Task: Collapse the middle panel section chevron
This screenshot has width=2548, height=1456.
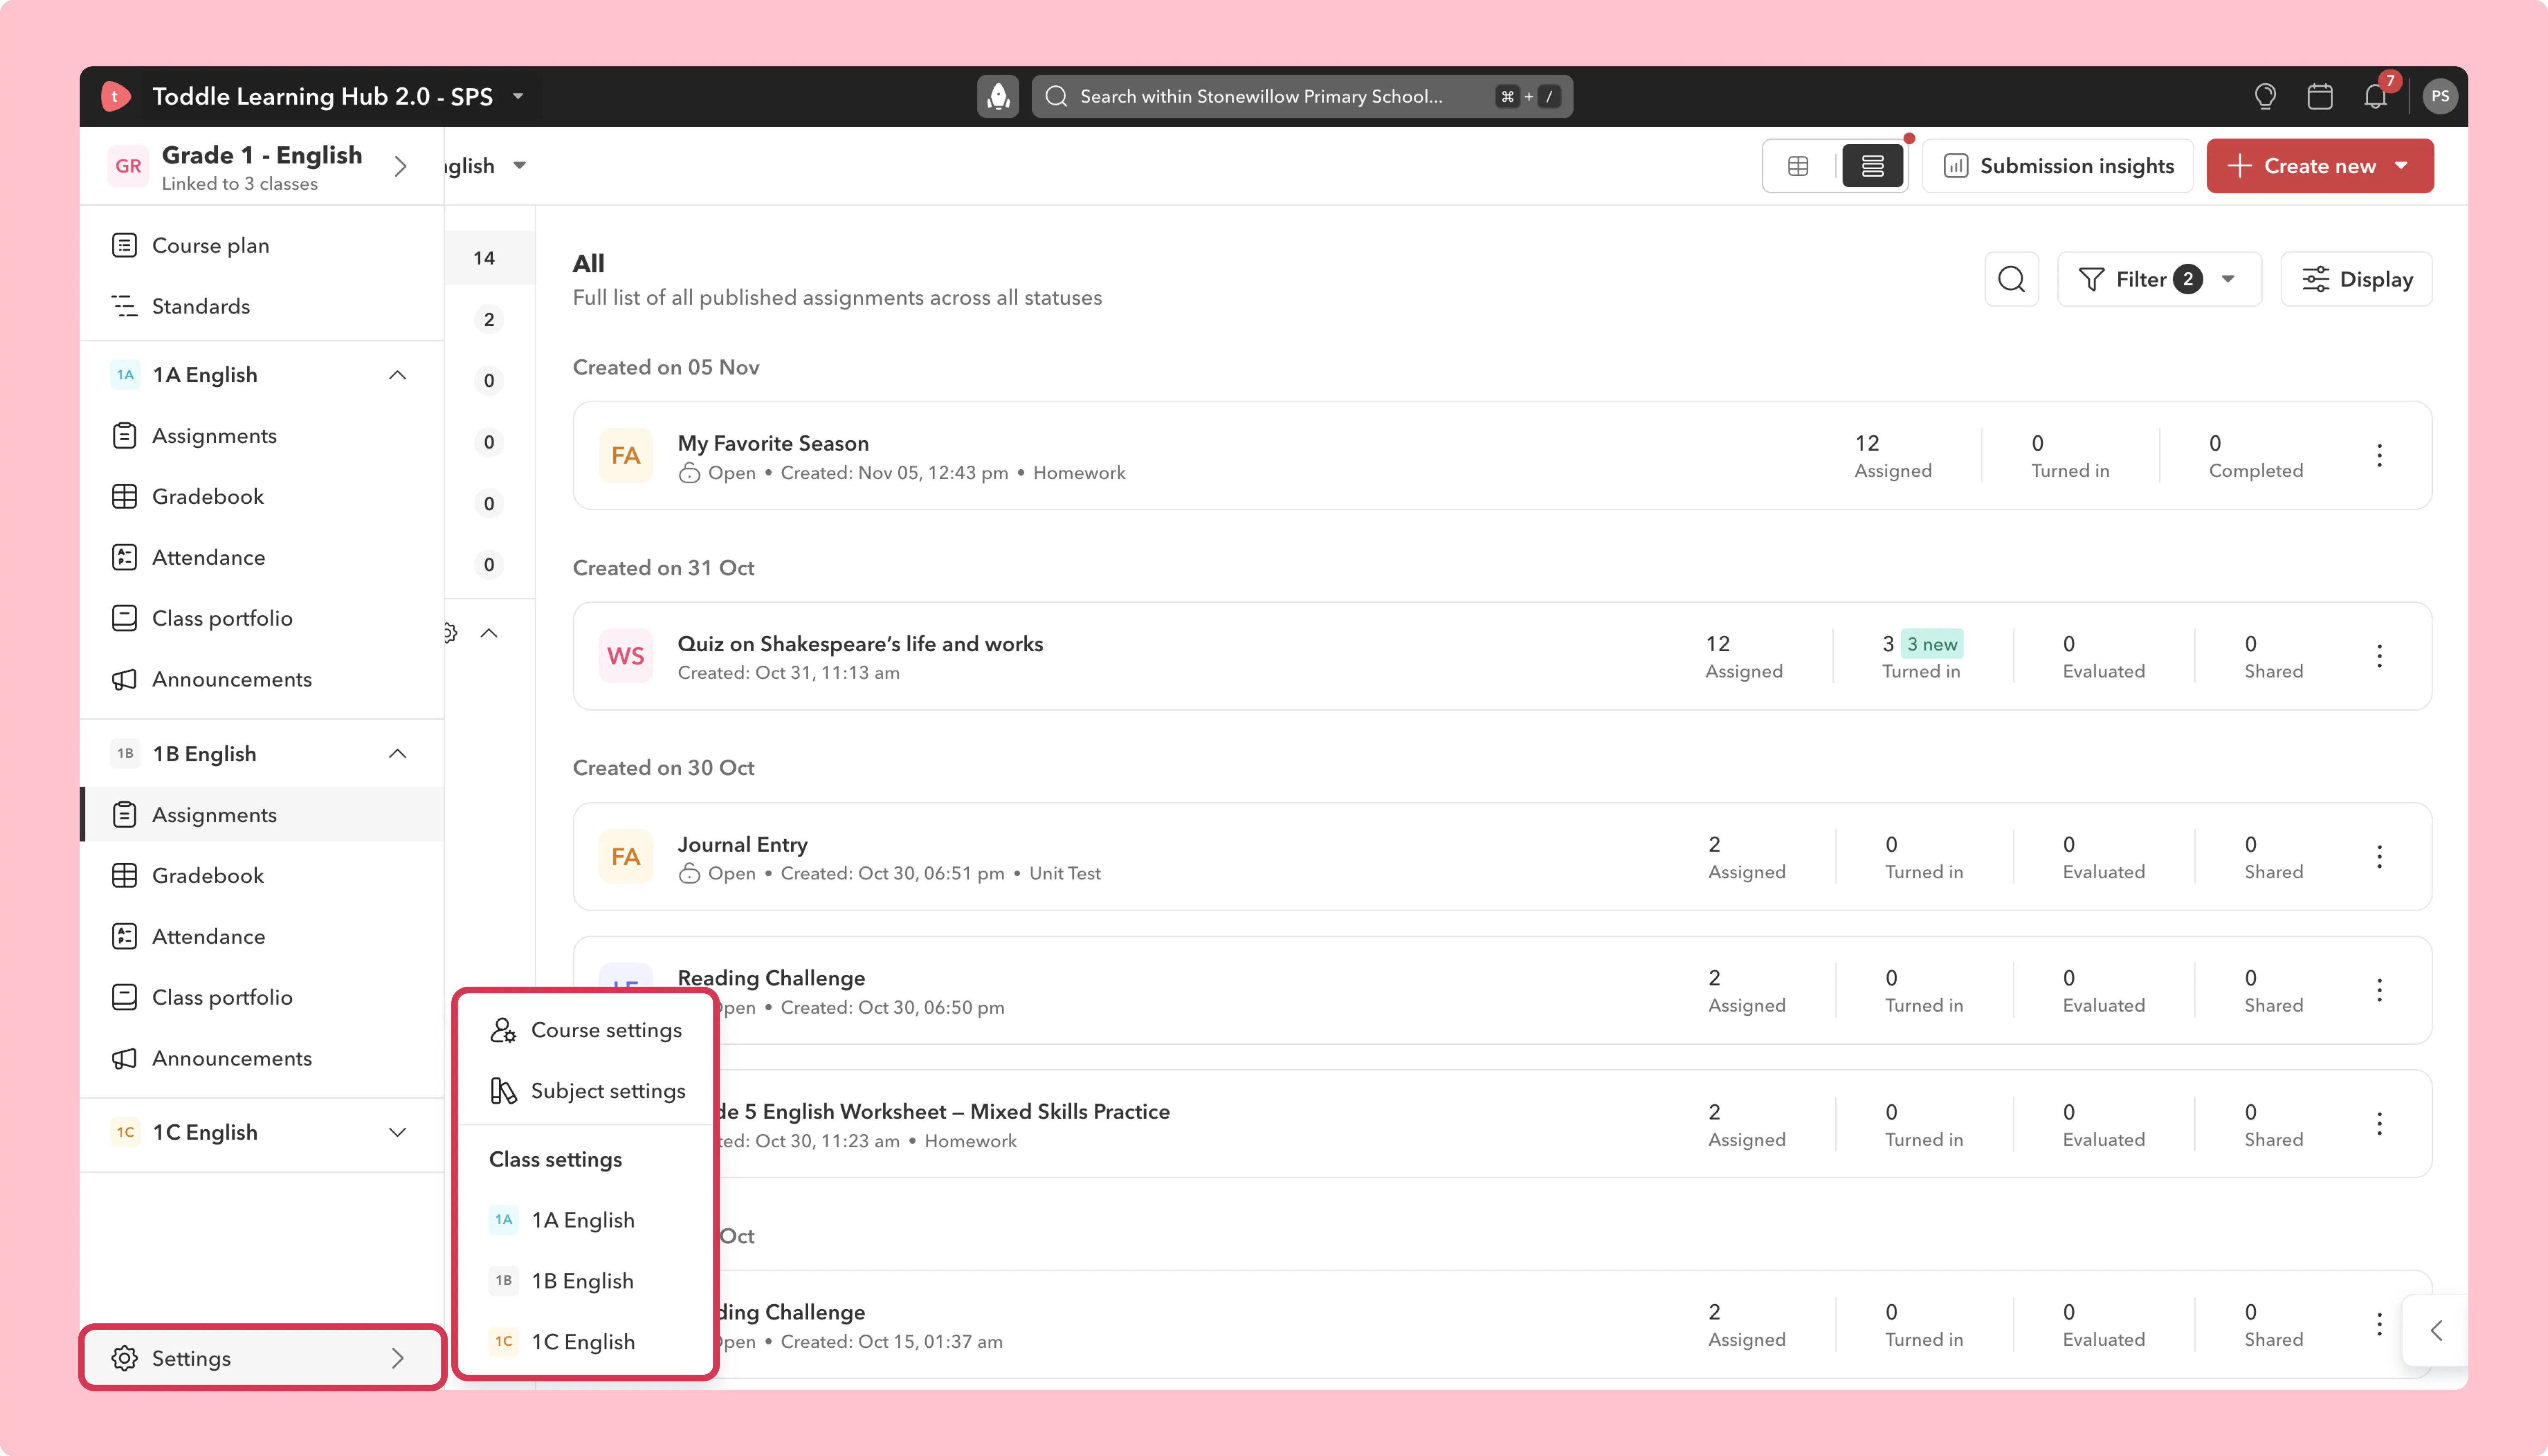Action: (x=489, y=633)
